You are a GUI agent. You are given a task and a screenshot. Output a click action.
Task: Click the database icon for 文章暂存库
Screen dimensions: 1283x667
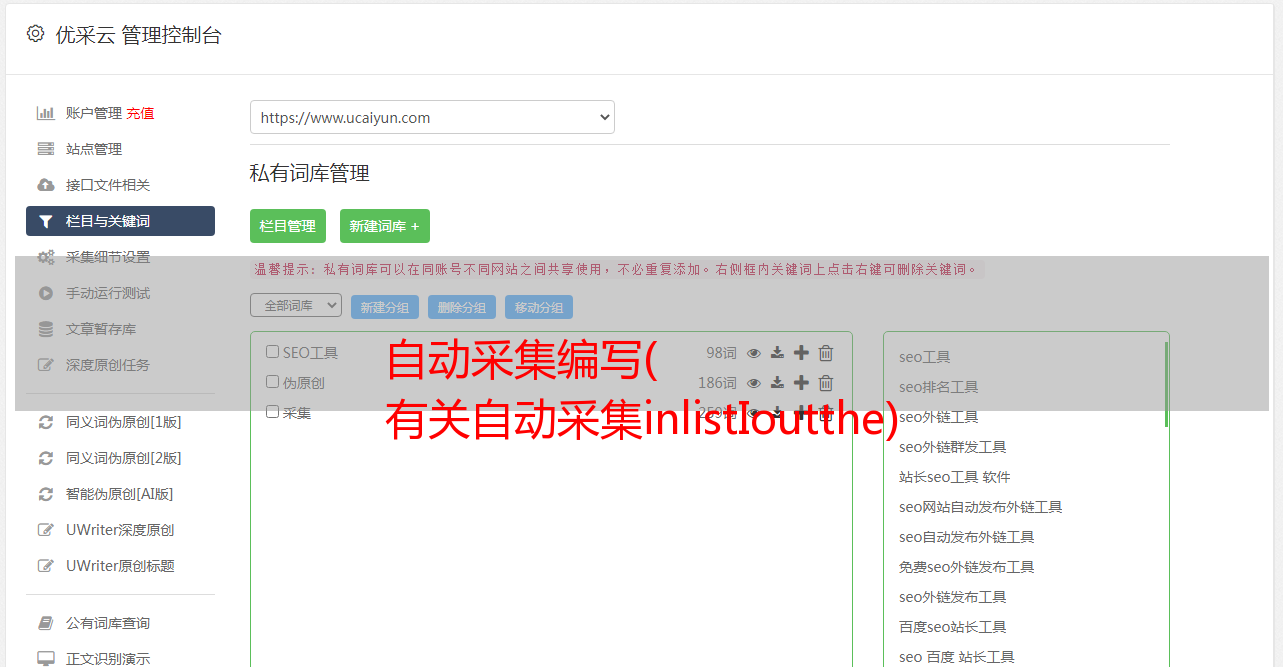coord(45,329)
